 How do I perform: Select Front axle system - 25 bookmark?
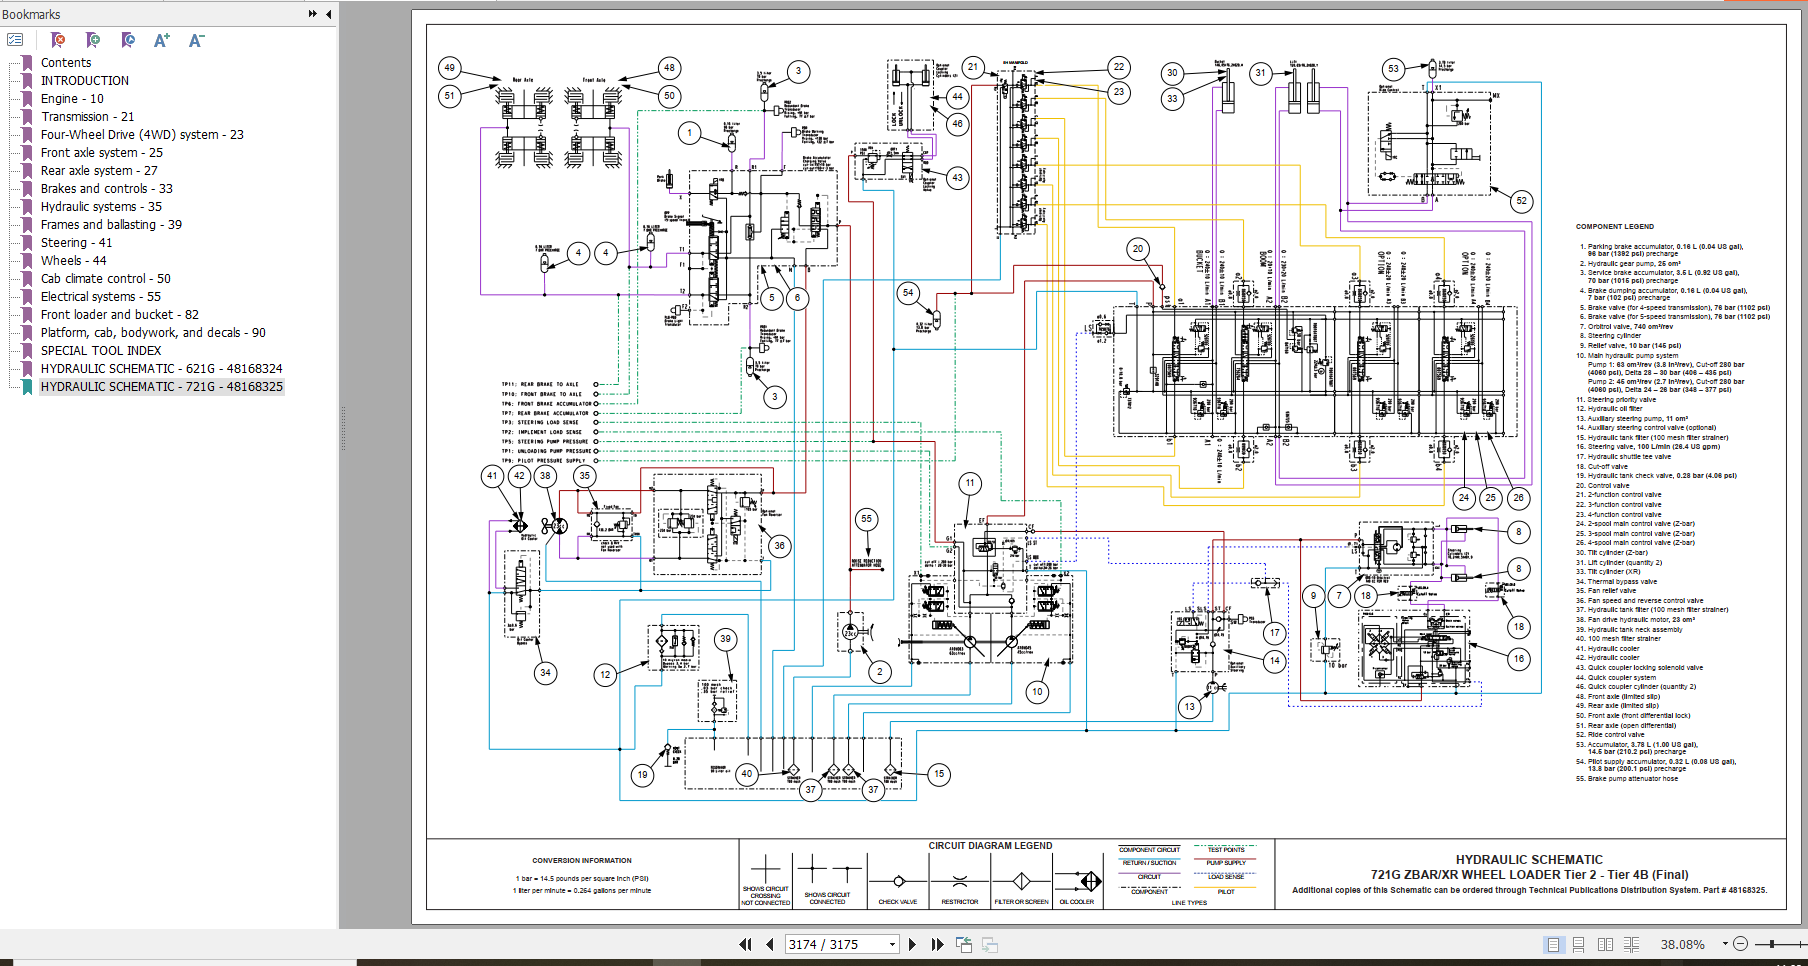(102, 153)
